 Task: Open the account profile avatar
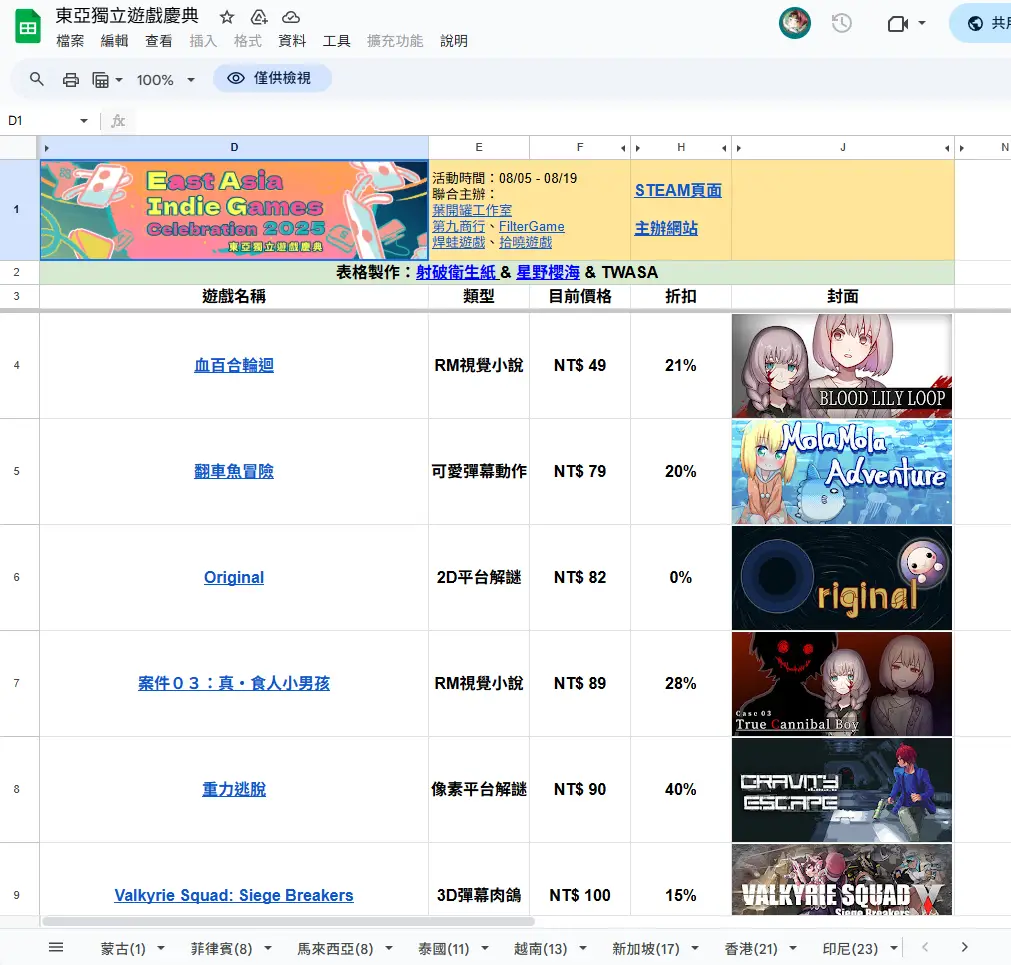coord(794,23)
